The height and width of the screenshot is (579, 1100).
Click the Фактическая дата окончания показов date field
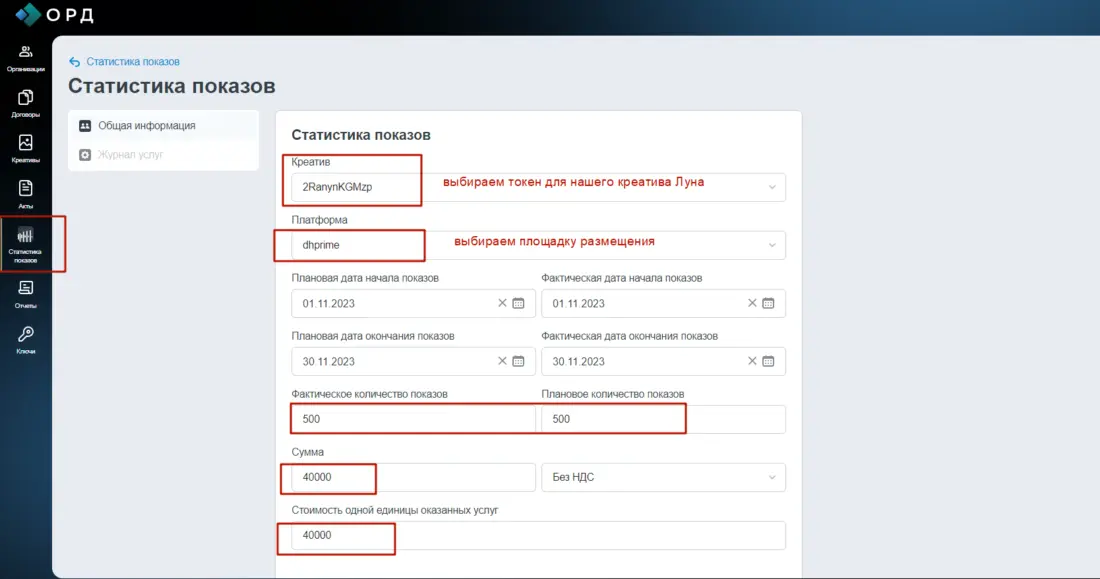pyautogui.click(x=663, y=361)
